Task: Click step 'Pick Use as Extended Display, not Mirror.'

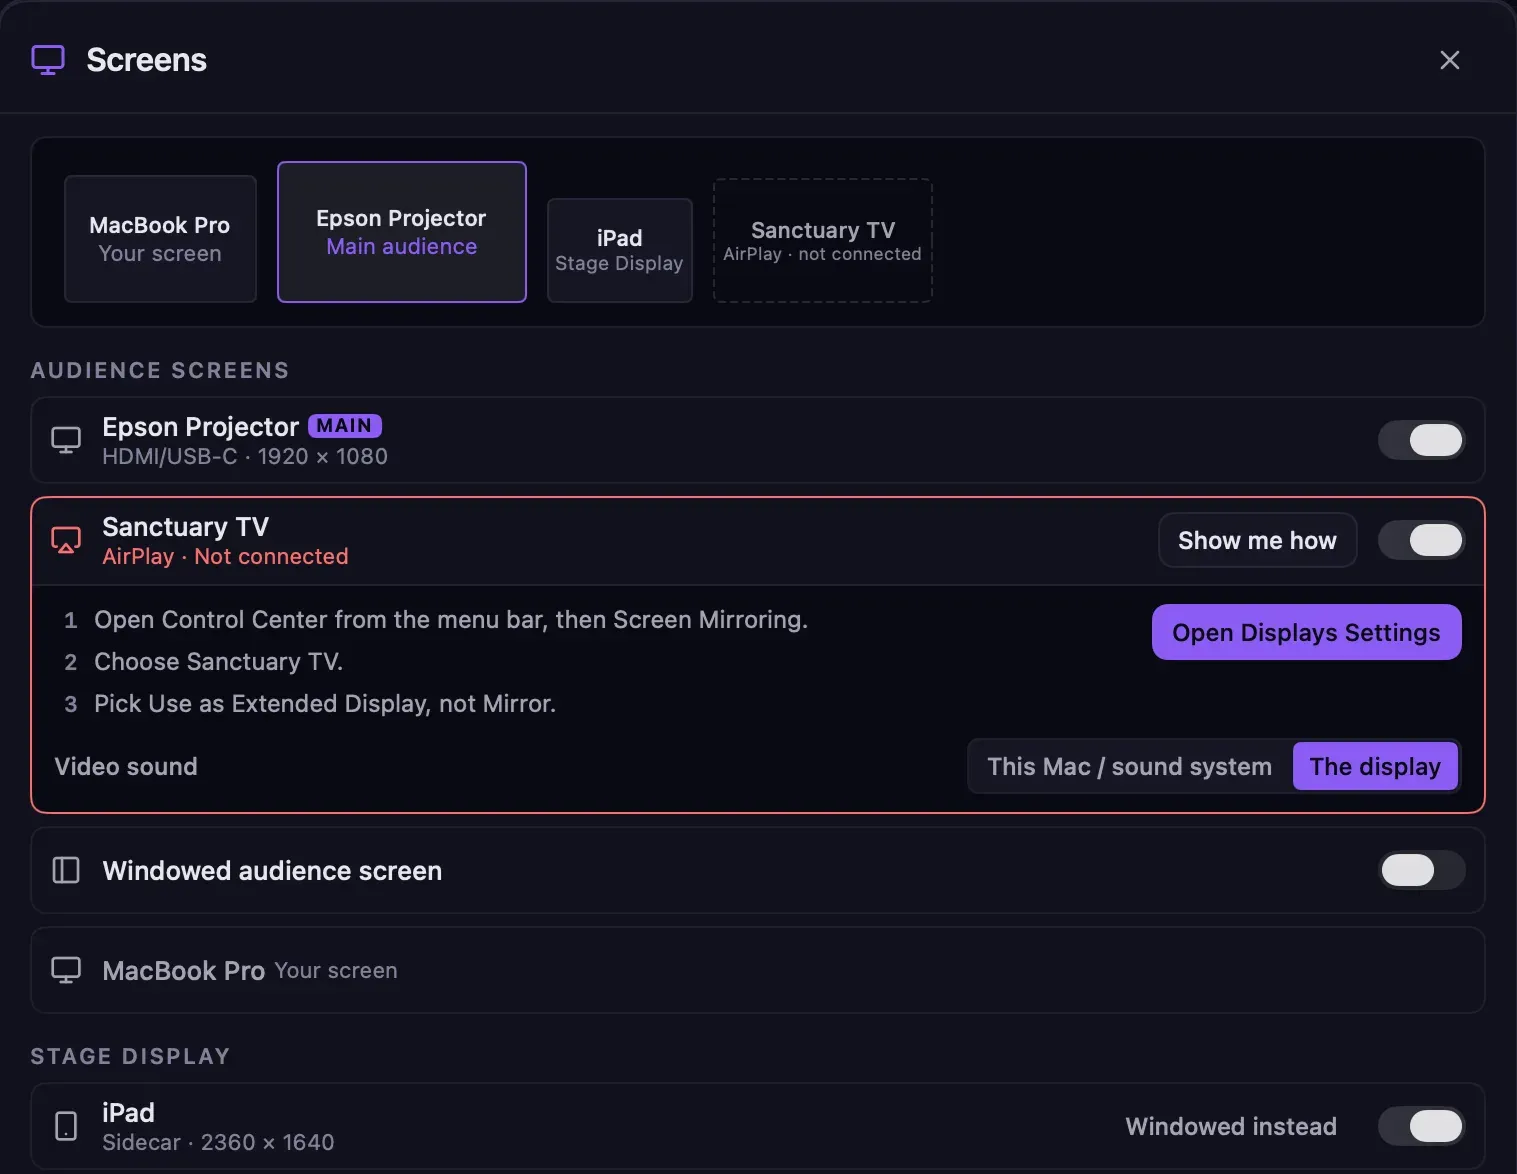Action: coord(325,704)
